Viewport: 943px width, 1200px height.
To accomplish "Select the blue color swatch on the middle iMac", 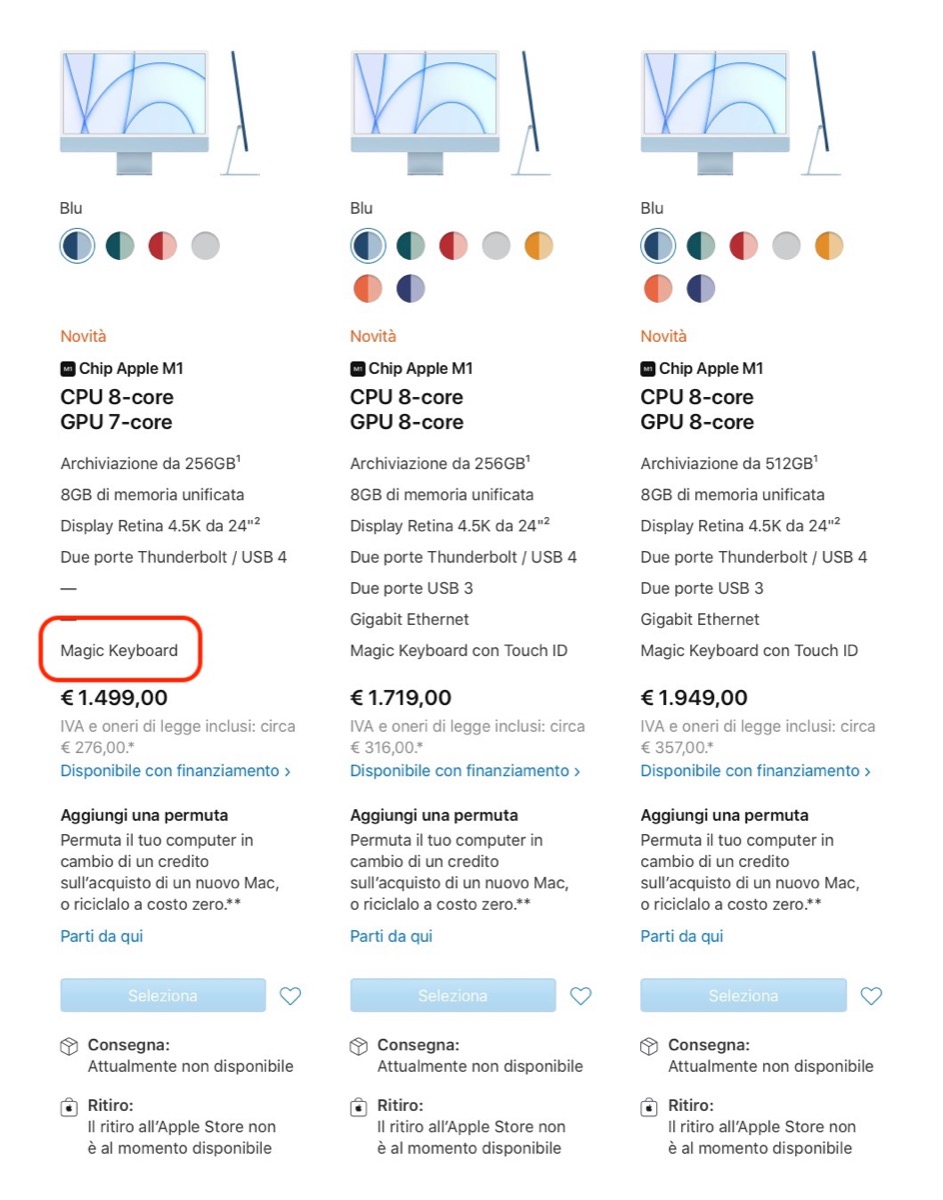I will (x=368, y=246).
